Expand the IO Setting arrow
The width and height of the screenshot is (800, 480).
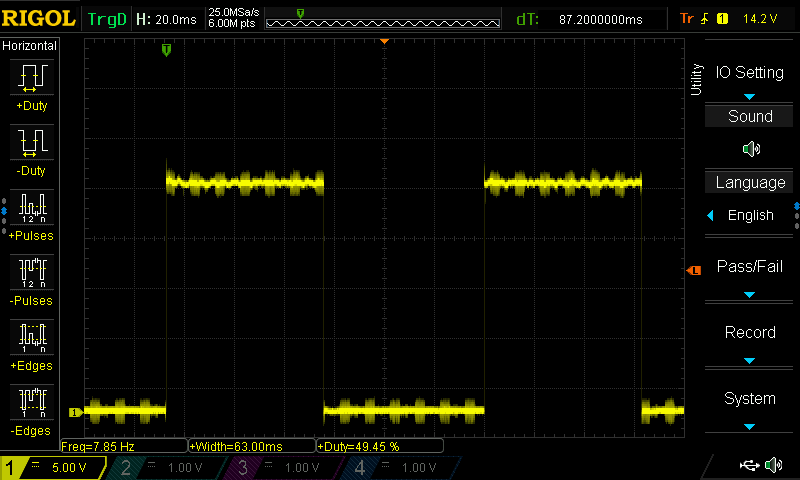749,96
